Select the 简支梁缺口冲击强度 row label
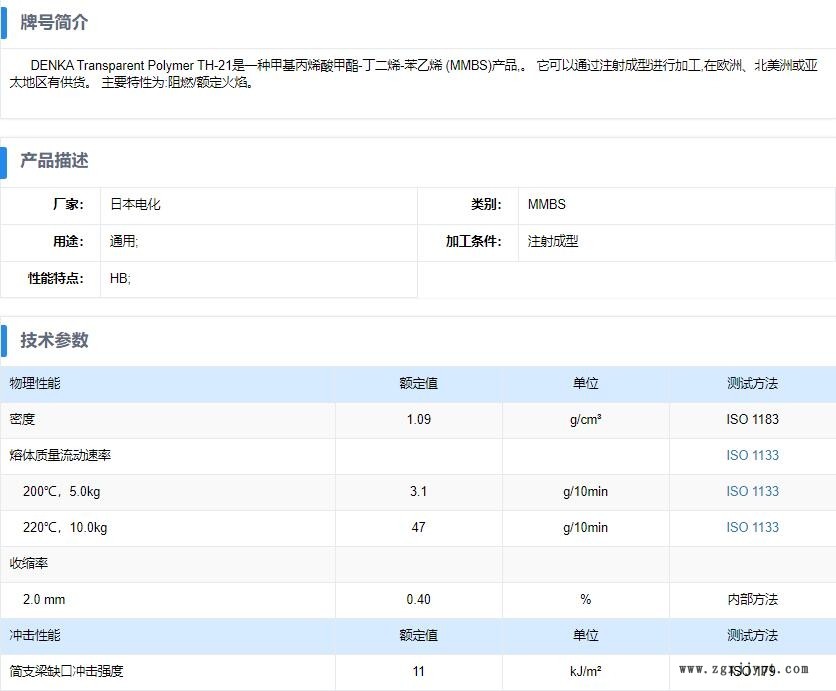Image resolution: width=836 pixels, height=691 pixels. pyautogui.click(x=67, y=671)
